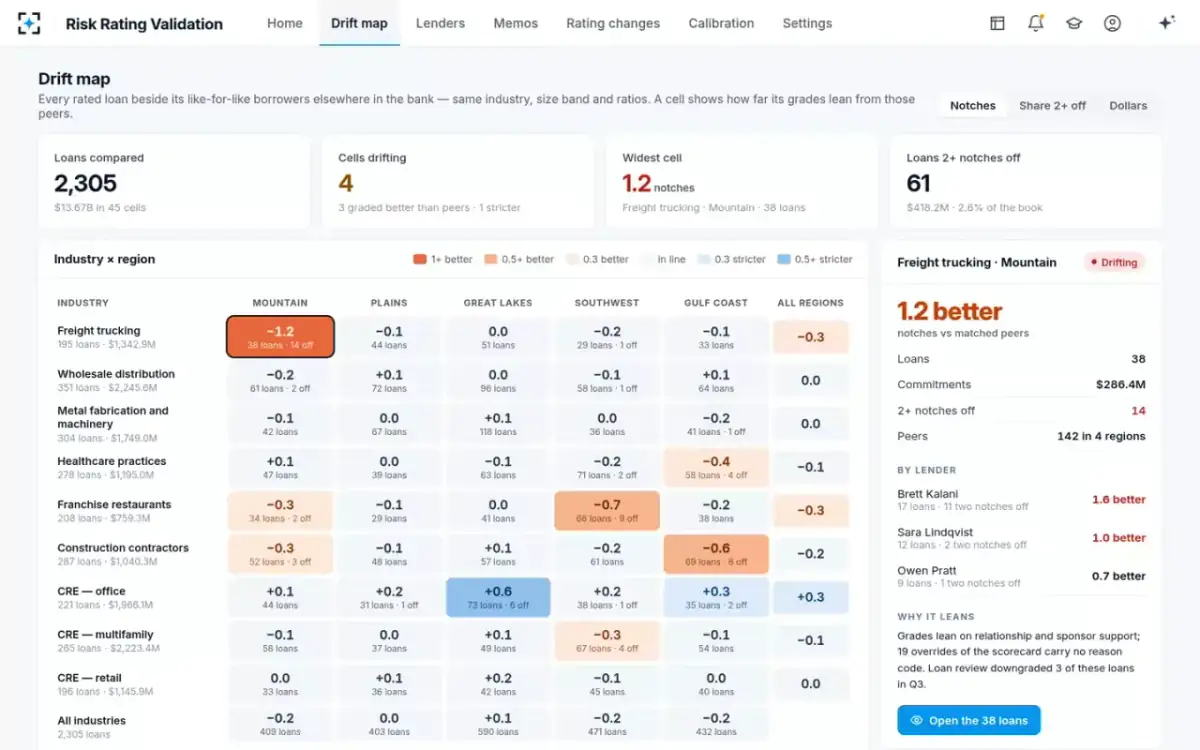Click the Open the 38 loans button
This screenshot has width=1200, height=750.
pos(969,720)
